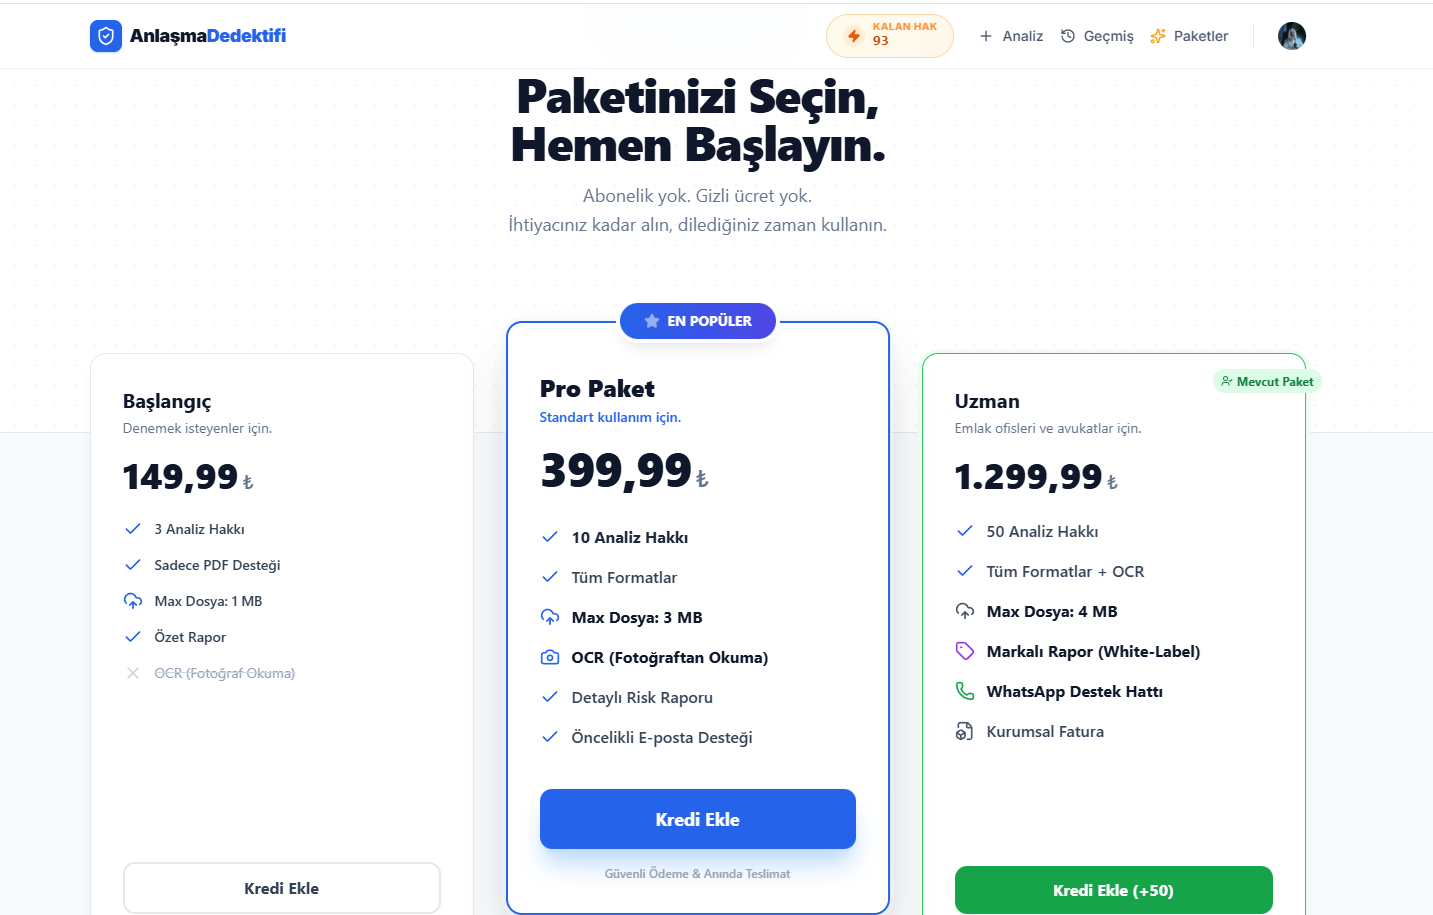
Task: Open the Geçmiş navigation item
Action: click(x=1097, y=36)
